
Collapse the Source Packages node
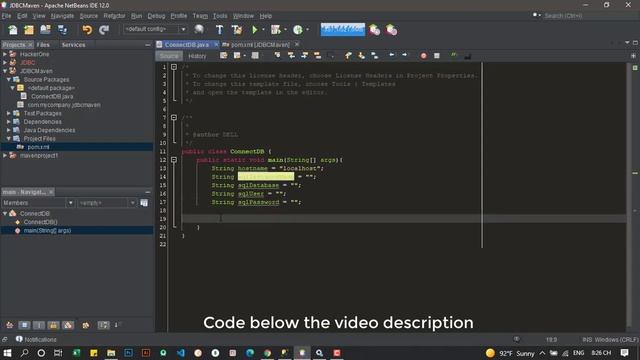(9, 80)
